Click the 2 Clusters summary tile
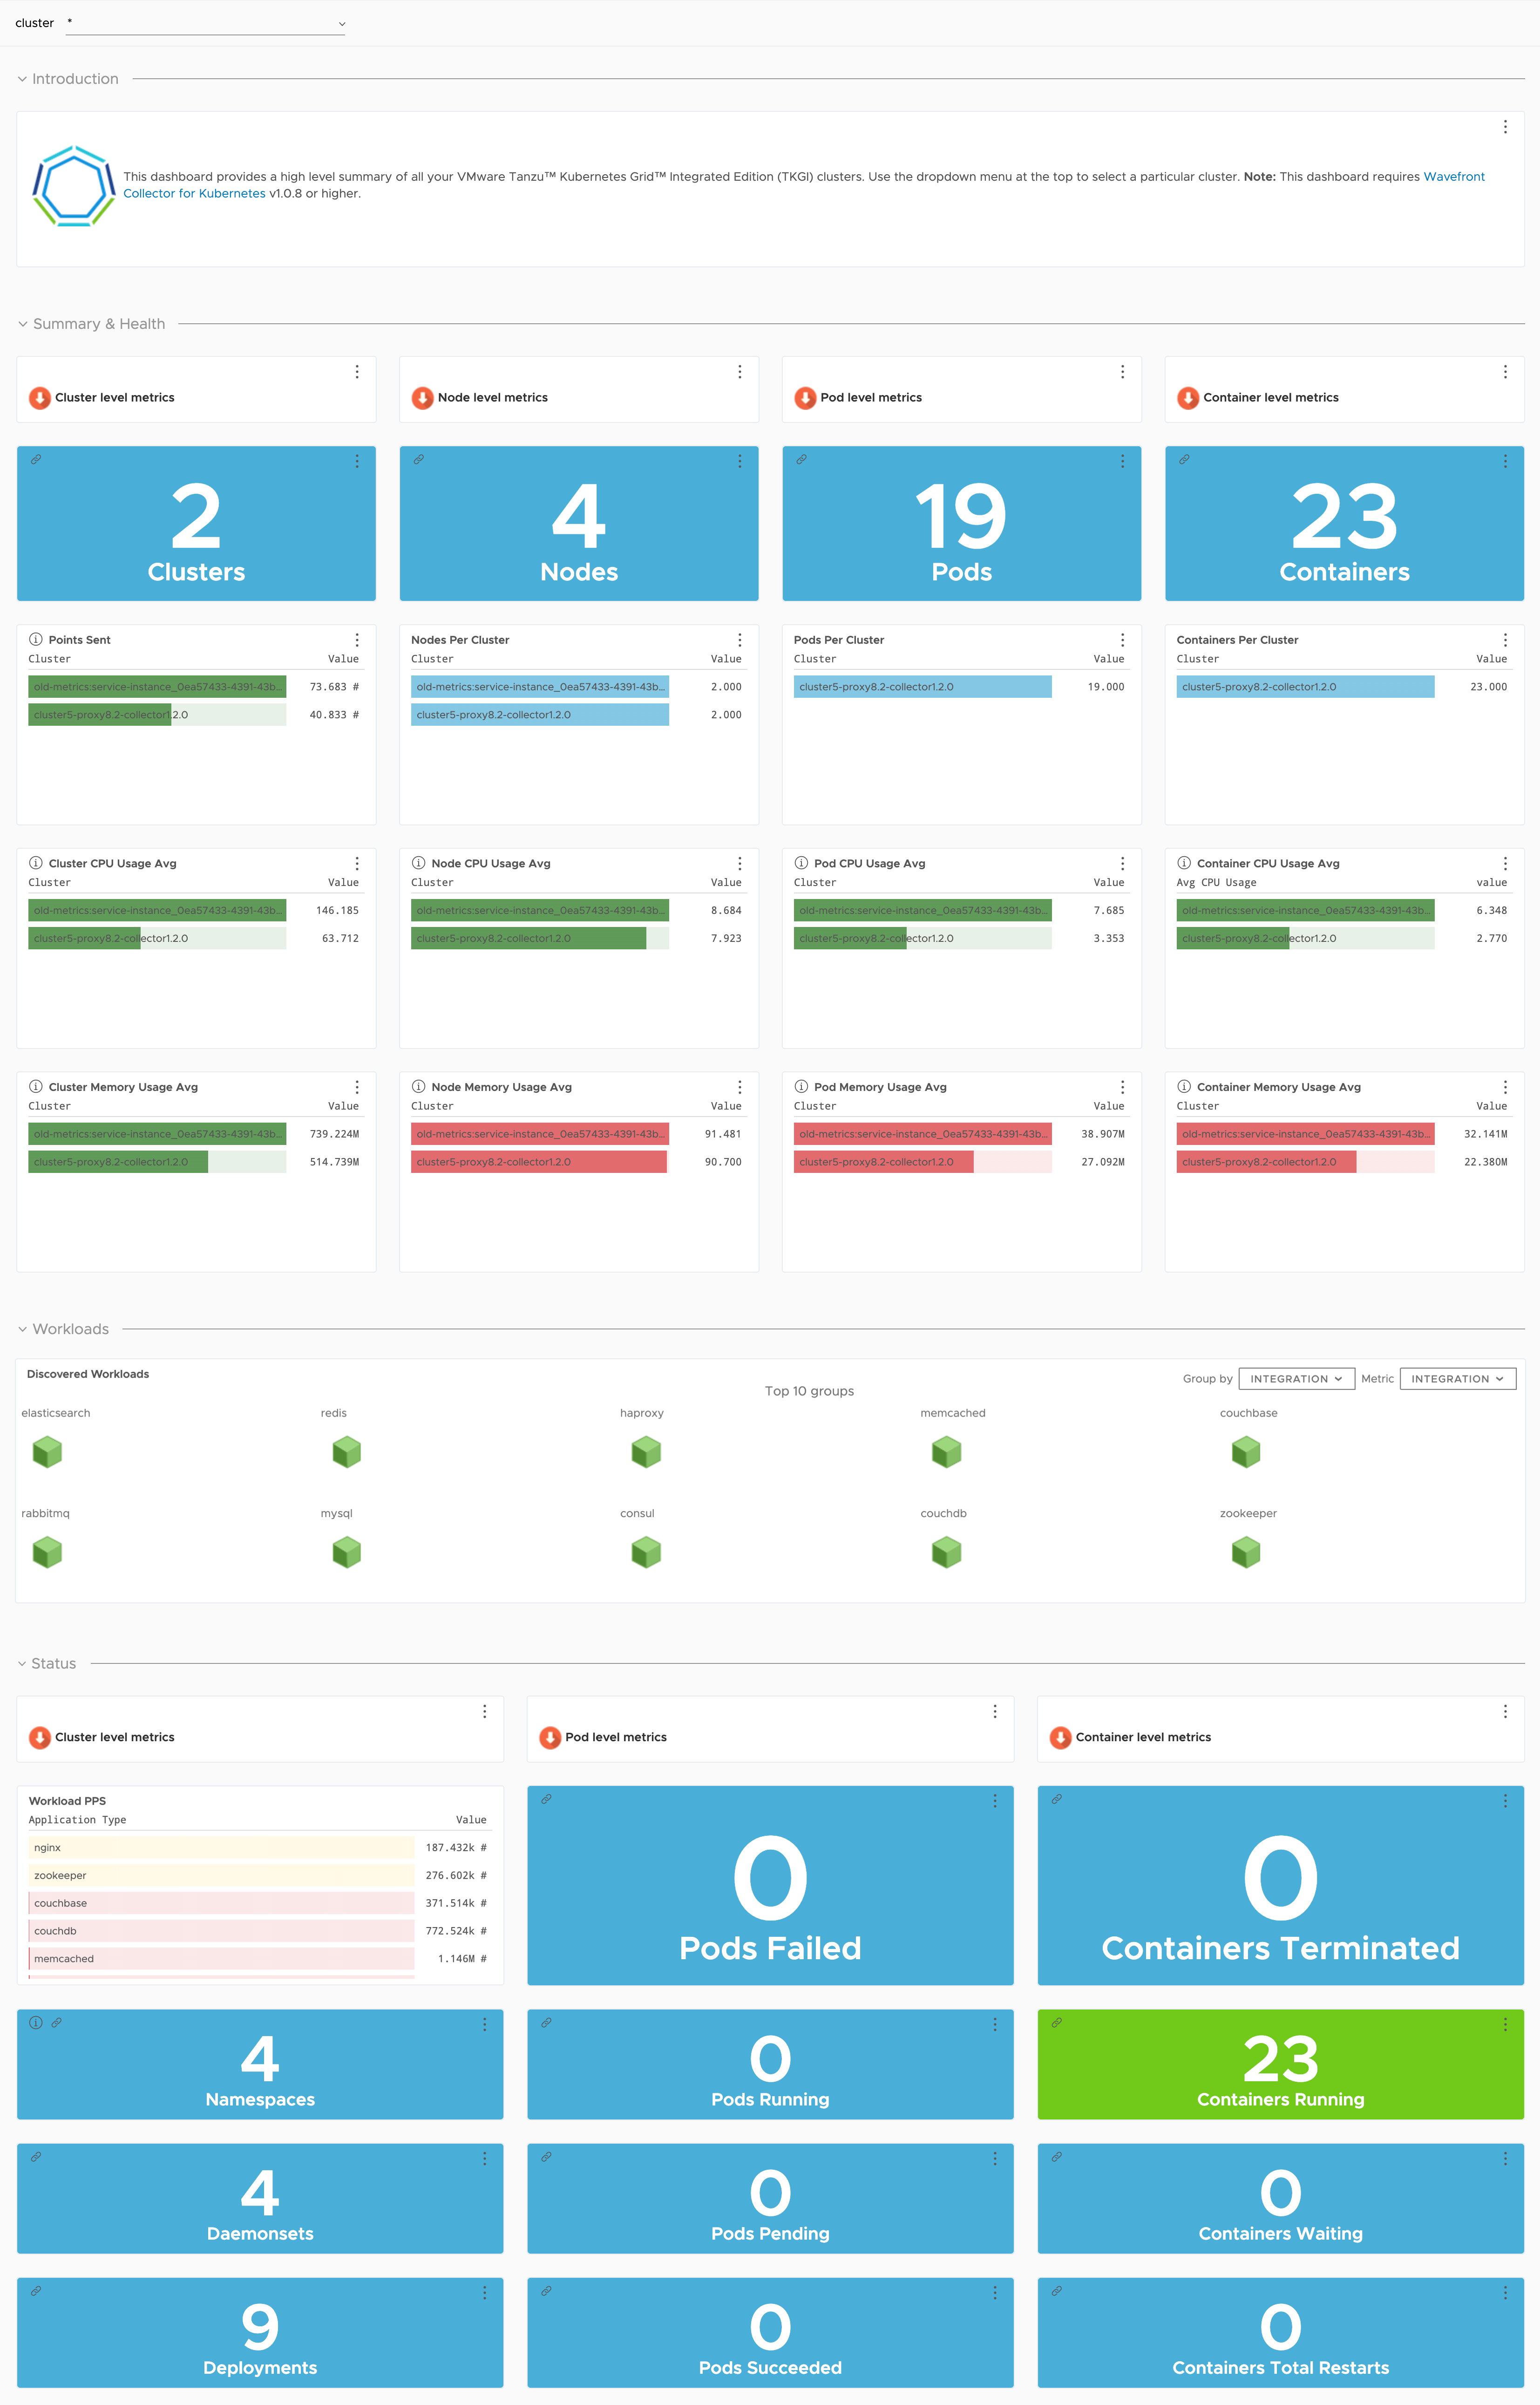 (x=196, y=524)
